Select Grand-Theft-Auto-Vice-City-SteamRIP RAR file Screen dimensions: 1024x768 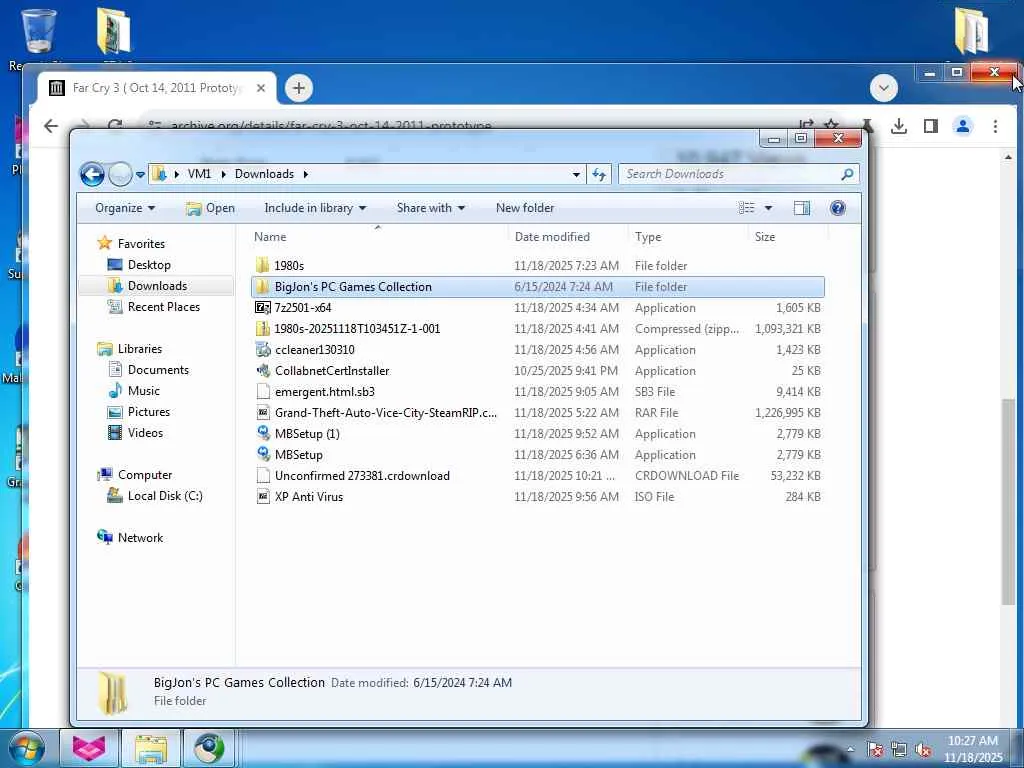[537, 412]
